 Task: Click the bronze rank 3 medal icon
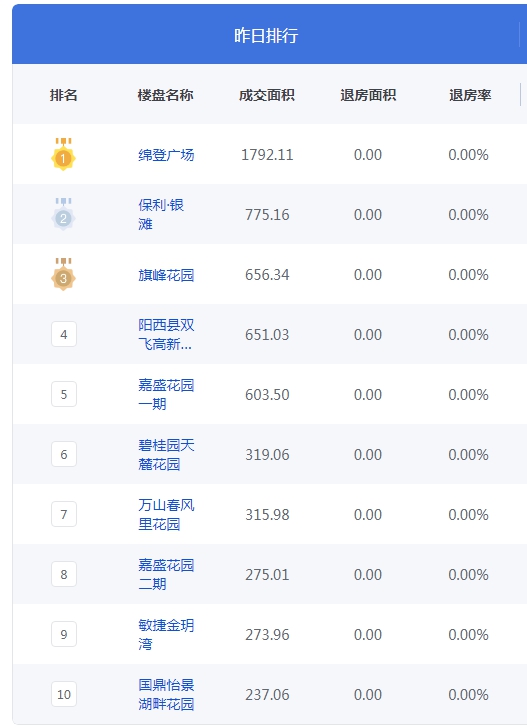point(63,274)
